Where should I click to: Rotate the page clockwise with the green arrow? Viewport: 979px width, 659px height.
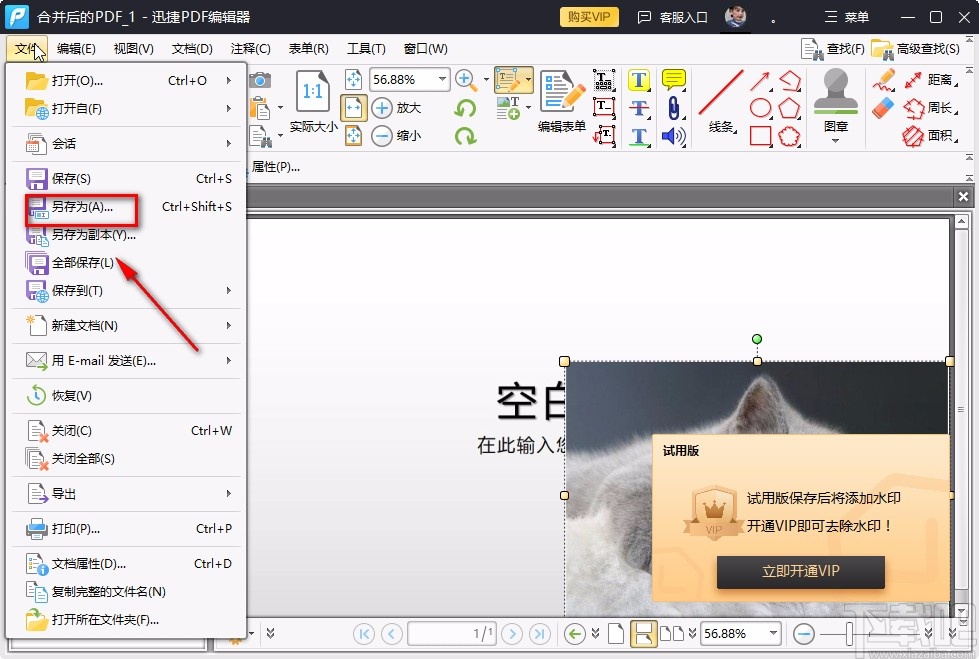coord(465,136)
